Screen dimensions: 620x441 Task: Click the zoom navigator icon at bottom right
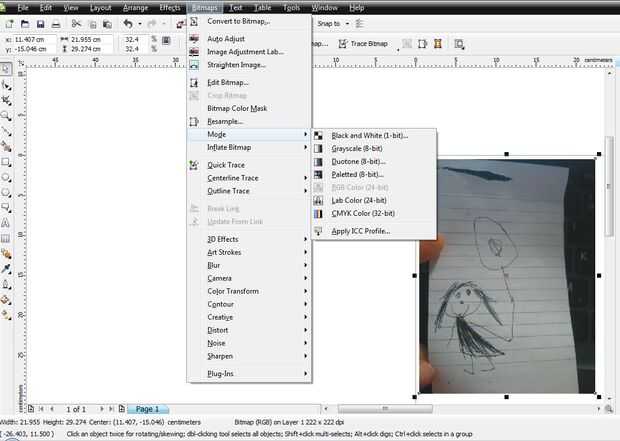[609, 409]
